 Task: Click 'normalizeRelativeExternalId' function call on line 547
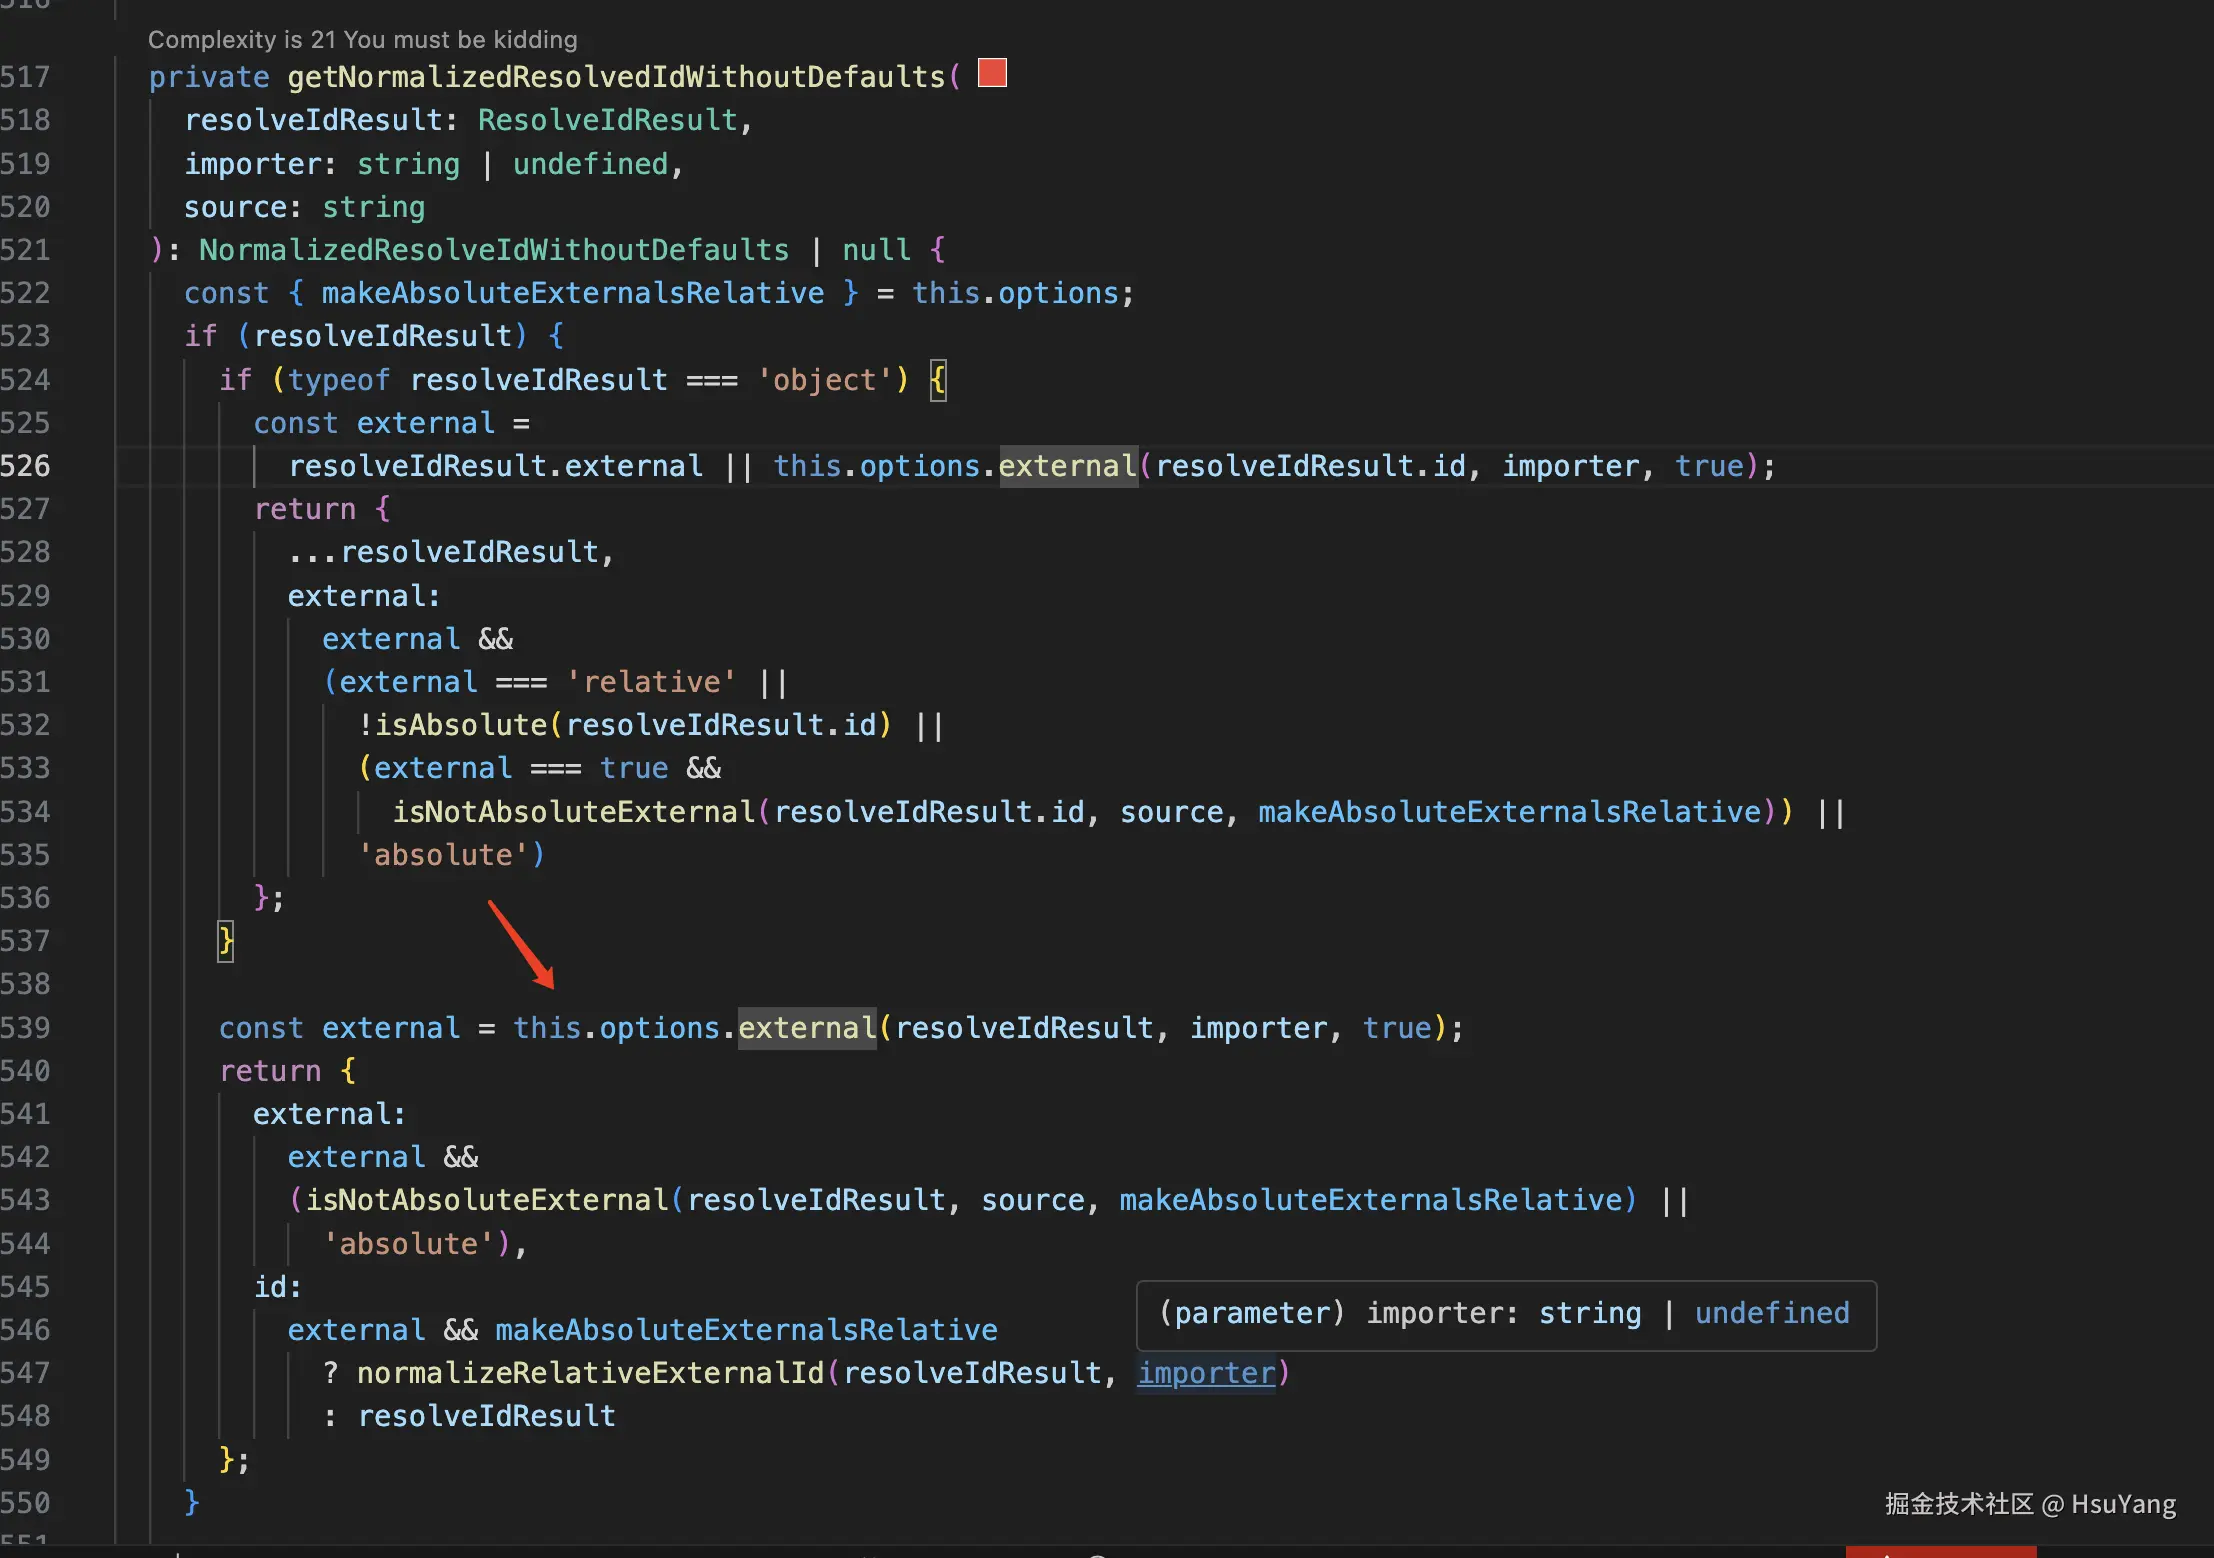coord(590,1373)
